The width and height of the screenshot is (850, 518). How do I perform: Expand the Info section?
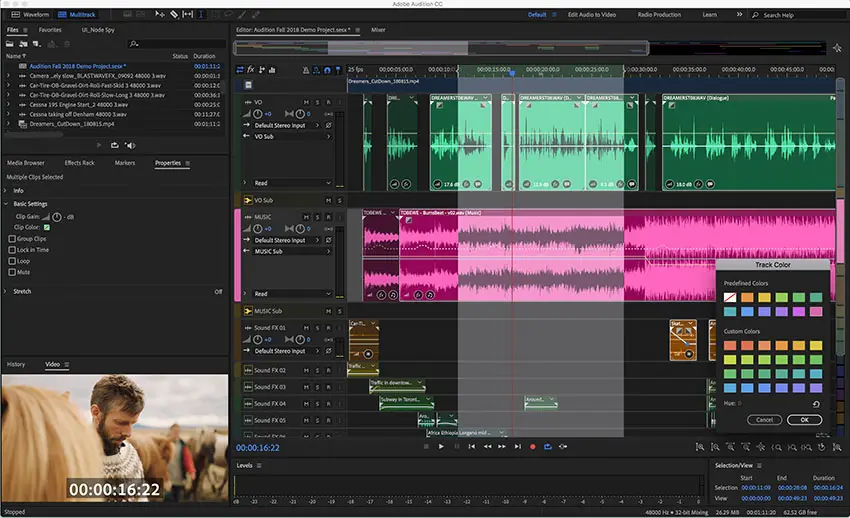(6, 191)
